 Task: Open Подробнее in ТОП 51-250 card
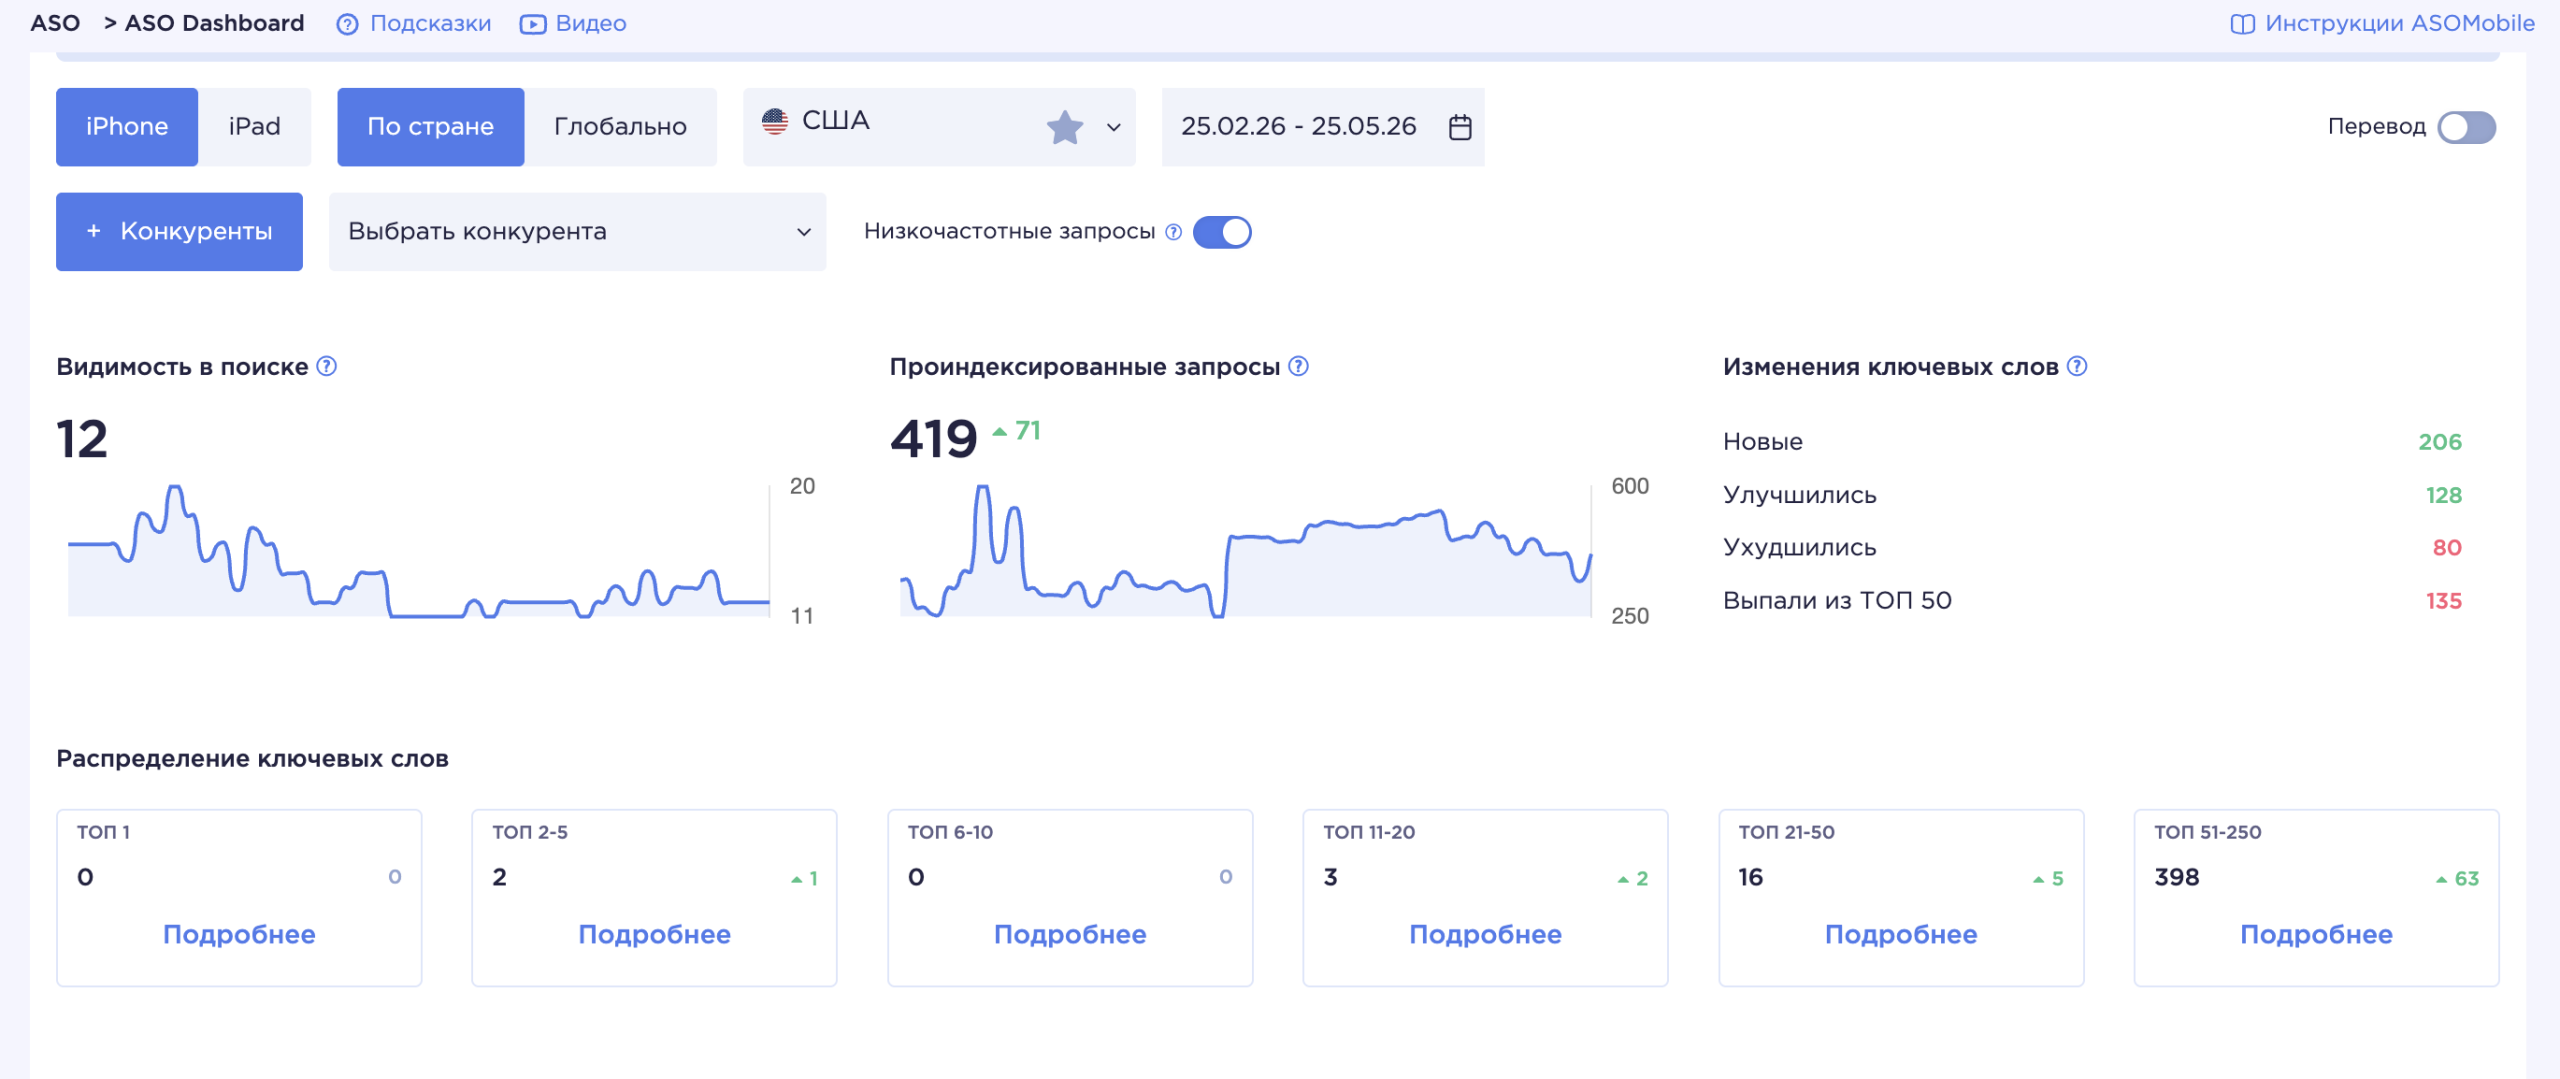2317,934
